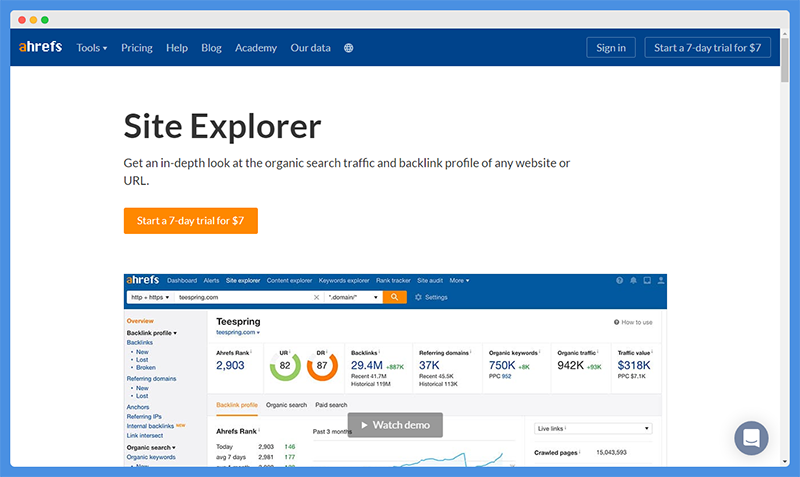Click the help question mark icon in demo toolbar
Image resolution: width=800 pixels, height=477 pixels.
[x=619, y=281]
